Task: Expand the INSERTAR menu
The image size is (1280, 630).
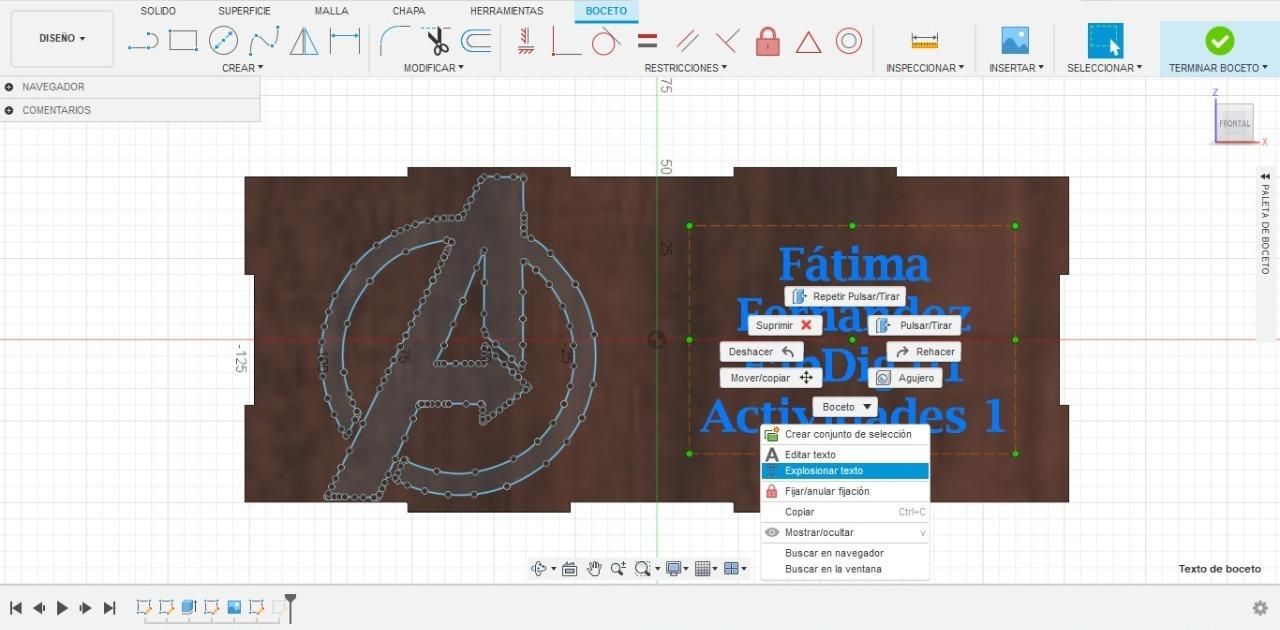Action: pos(1016,68)
